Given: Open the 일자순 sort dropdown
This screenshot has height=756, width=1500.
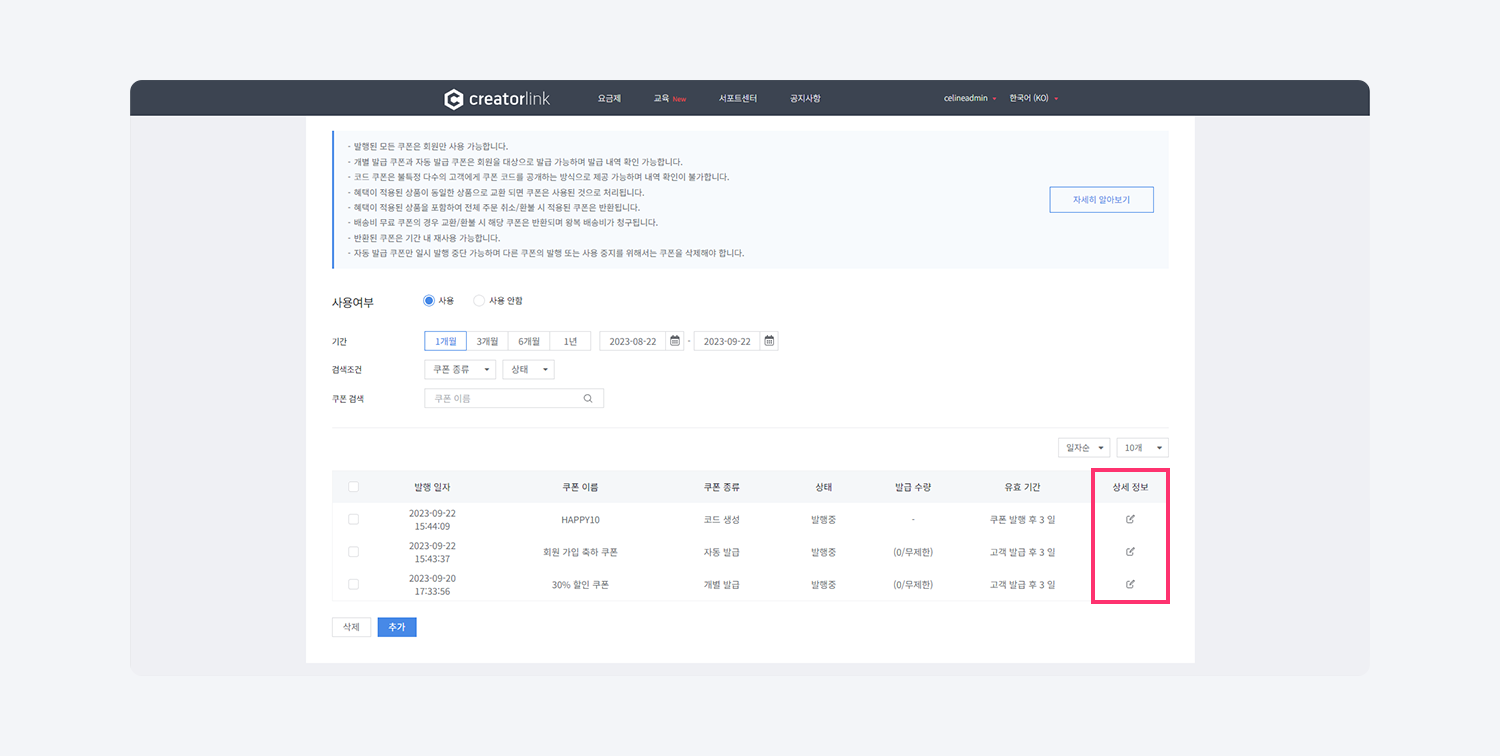Looking at the screenshot, I should (1083, 448).
